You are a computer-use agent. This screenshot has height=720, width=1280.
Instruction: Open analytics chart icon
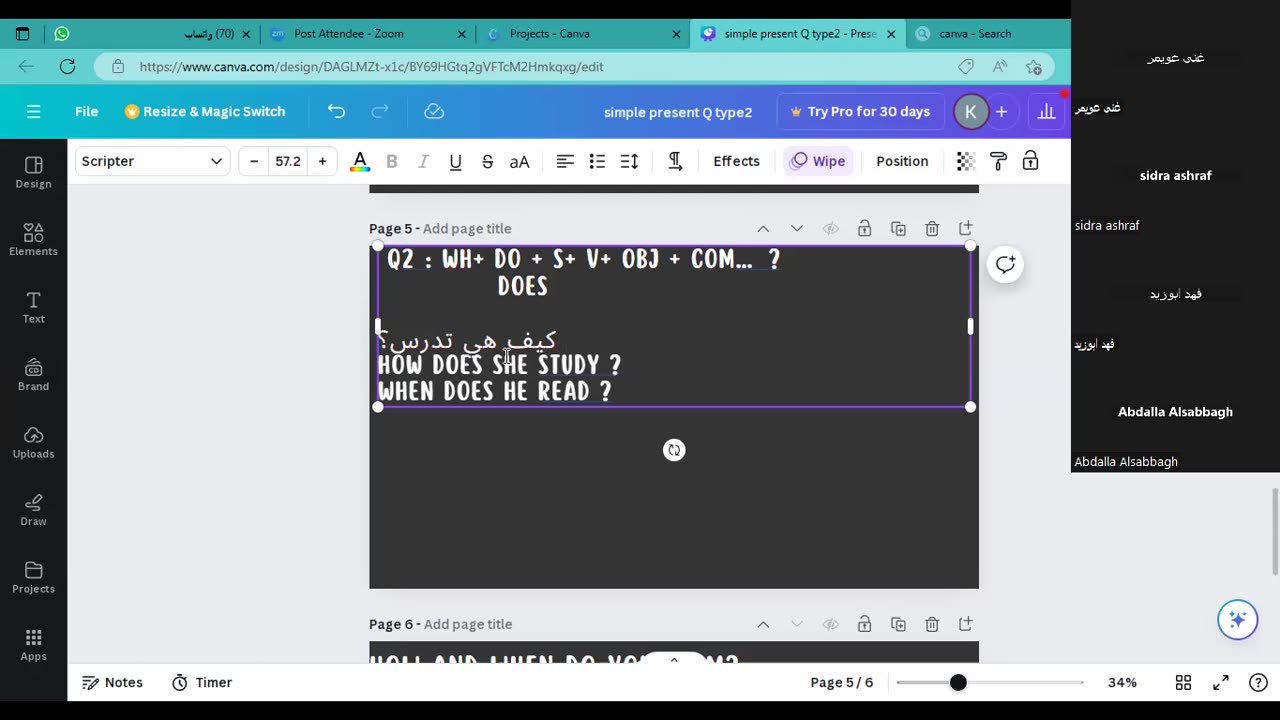[1046, 112]
